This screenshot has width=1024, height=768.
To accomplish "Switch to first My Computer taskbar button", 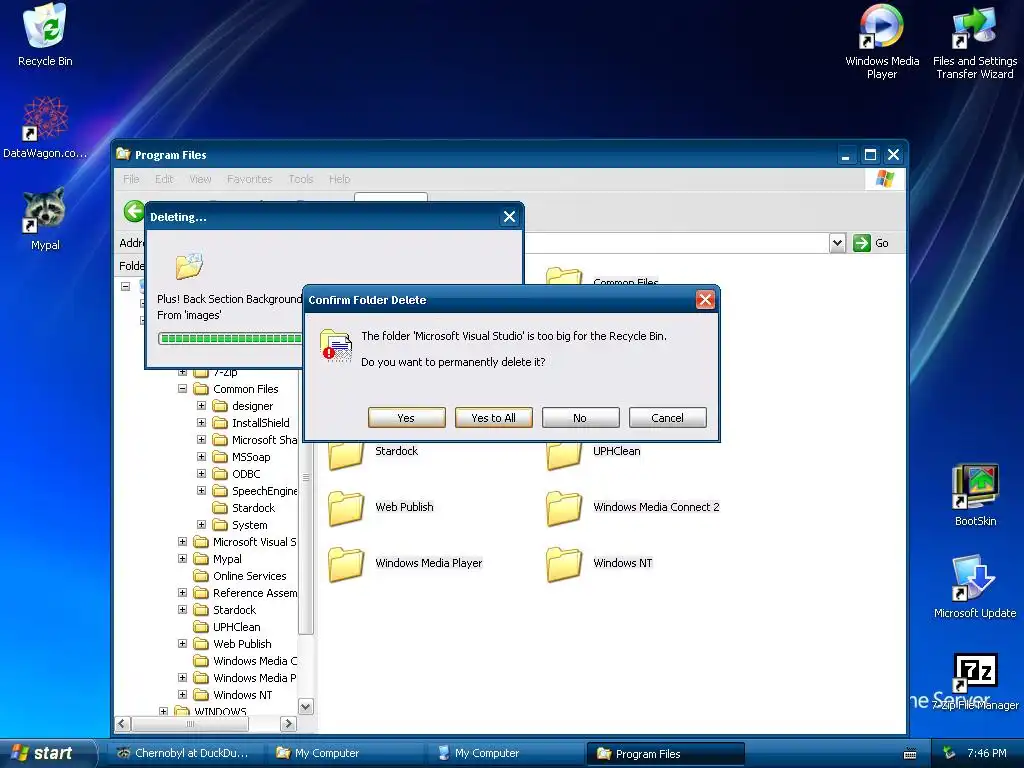I will (x=345, y=753).
